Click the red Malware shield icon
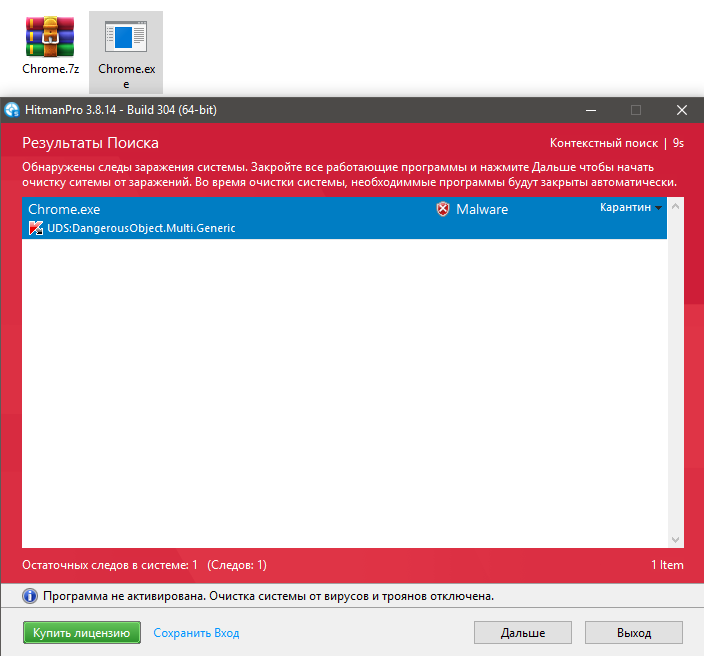704x656 pixels. tap(443, 209)
